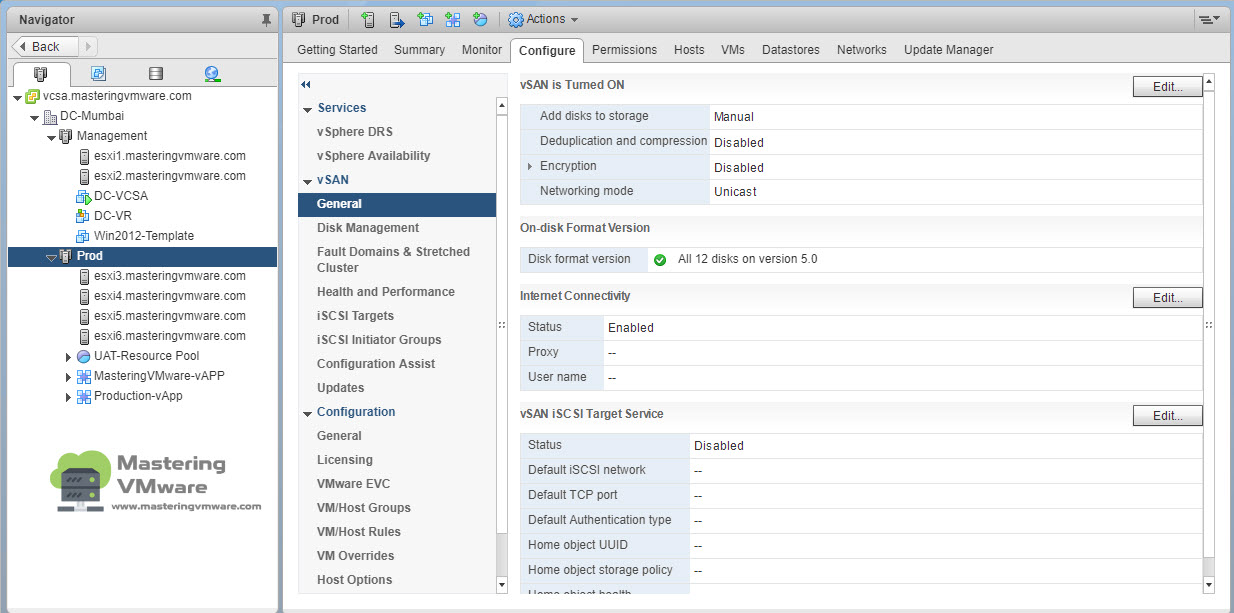The image size is (1234, 613).
Task: Click the host icon next to esxi1.masteringvmware.com
Action: pyautogui.click(x=85, y=157)
